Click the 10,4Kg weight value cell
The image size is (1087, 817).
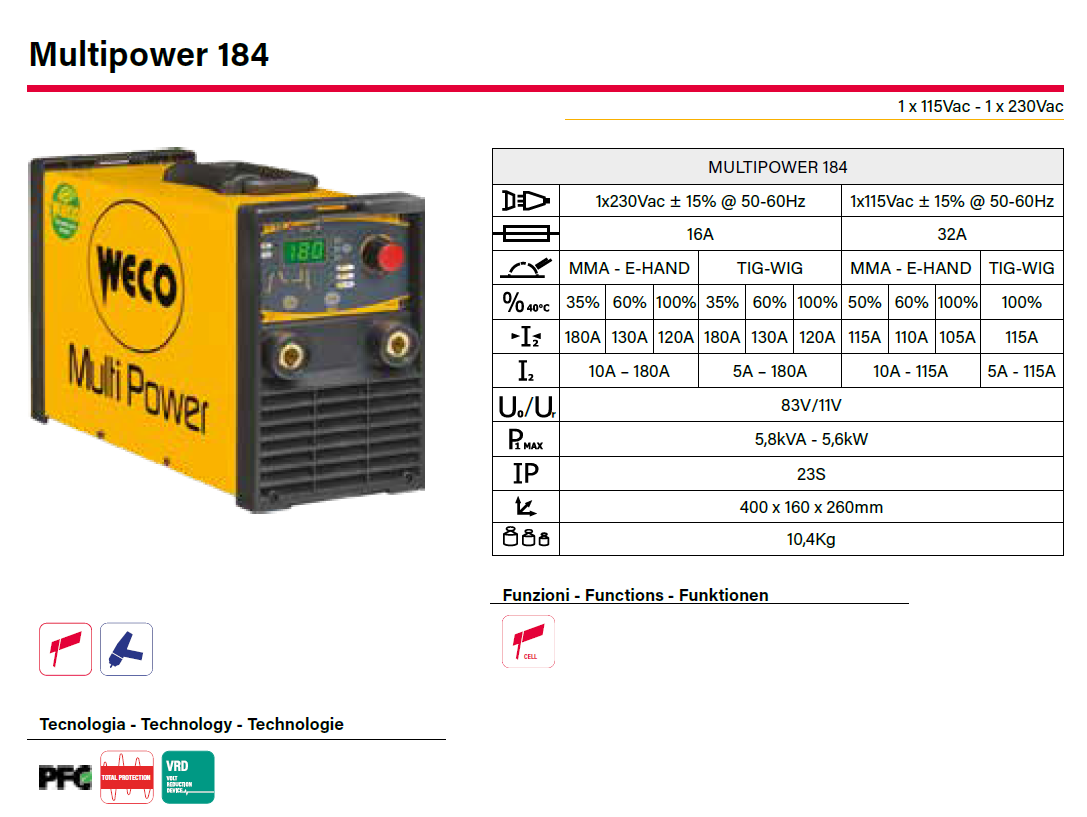point(811,539)
